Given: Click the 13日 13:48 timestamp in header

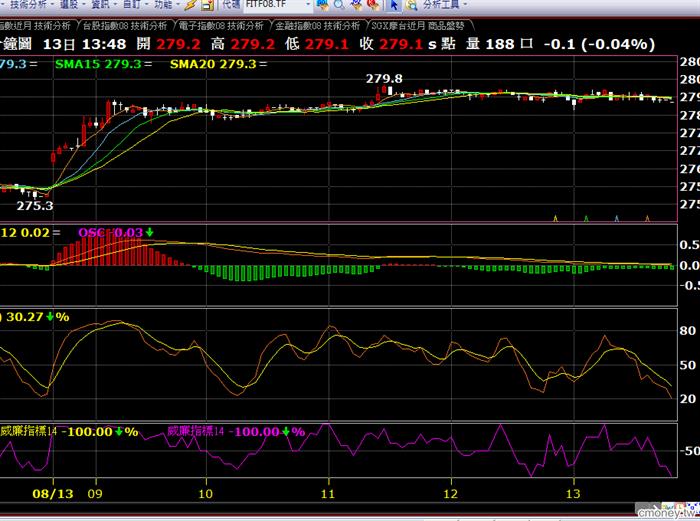Looking at the screenshot, I should pyautogui.click(x=84, y=44).
